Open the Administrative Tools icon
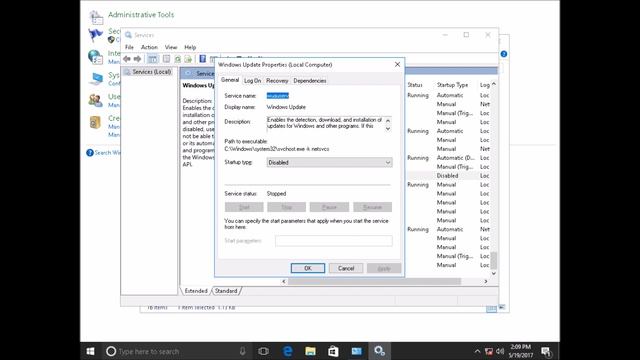The height and width of the screenshot is (360, 640). coord(96,17)
